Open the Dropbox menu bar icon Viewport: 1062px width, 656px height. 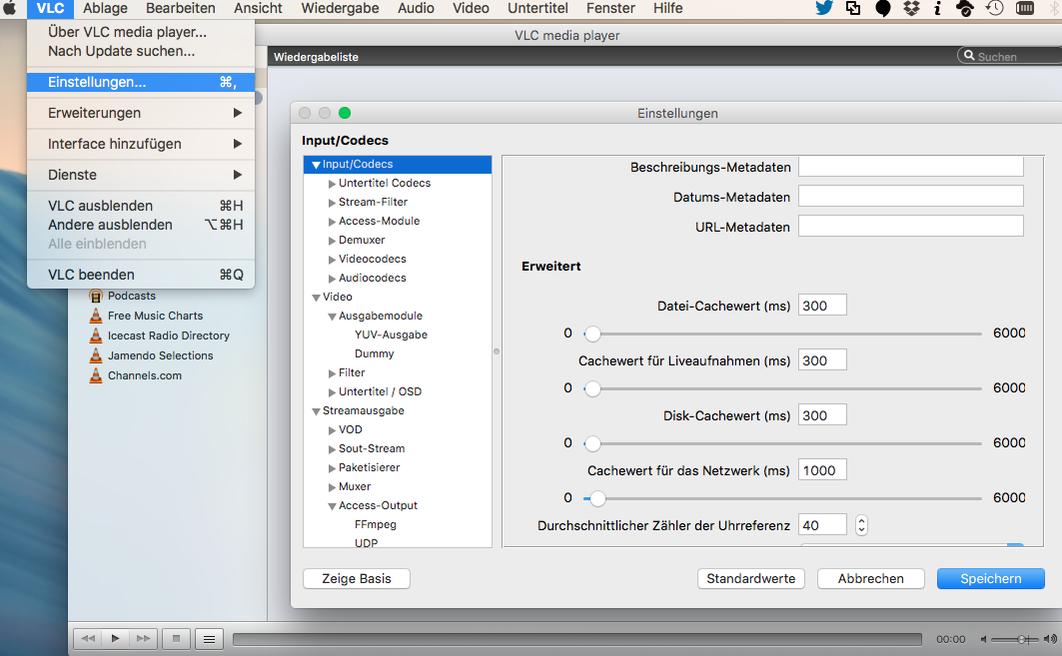[x=912, y=8]
